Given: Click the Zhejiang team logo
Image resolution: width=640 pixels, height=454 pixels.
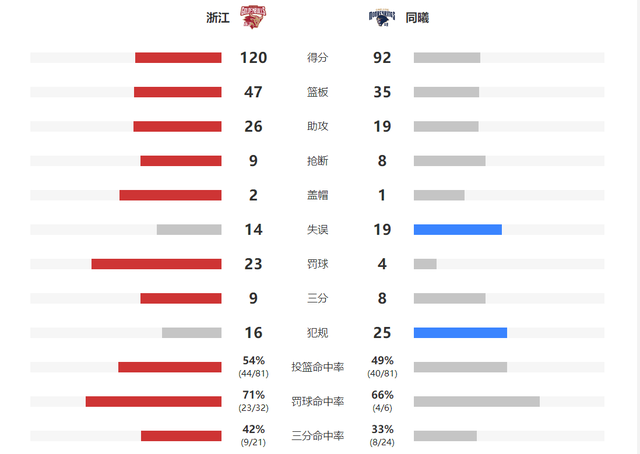Looking at the screenshot, I should click(254, 18).
